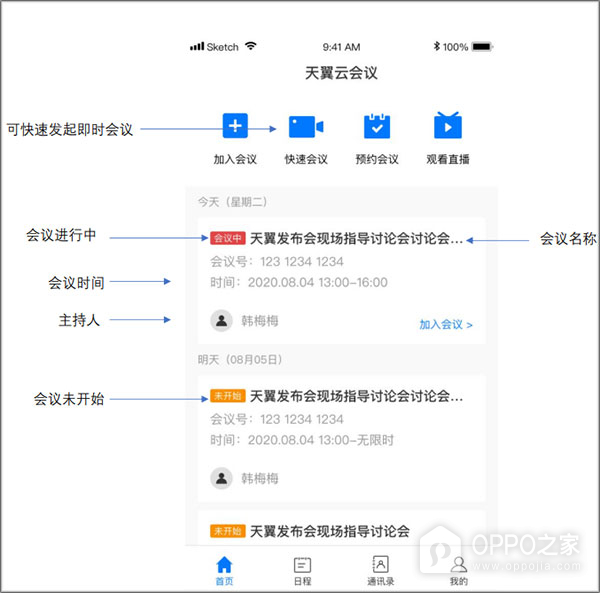Click host avatar in today's meeting card

(x=222, y=321)
